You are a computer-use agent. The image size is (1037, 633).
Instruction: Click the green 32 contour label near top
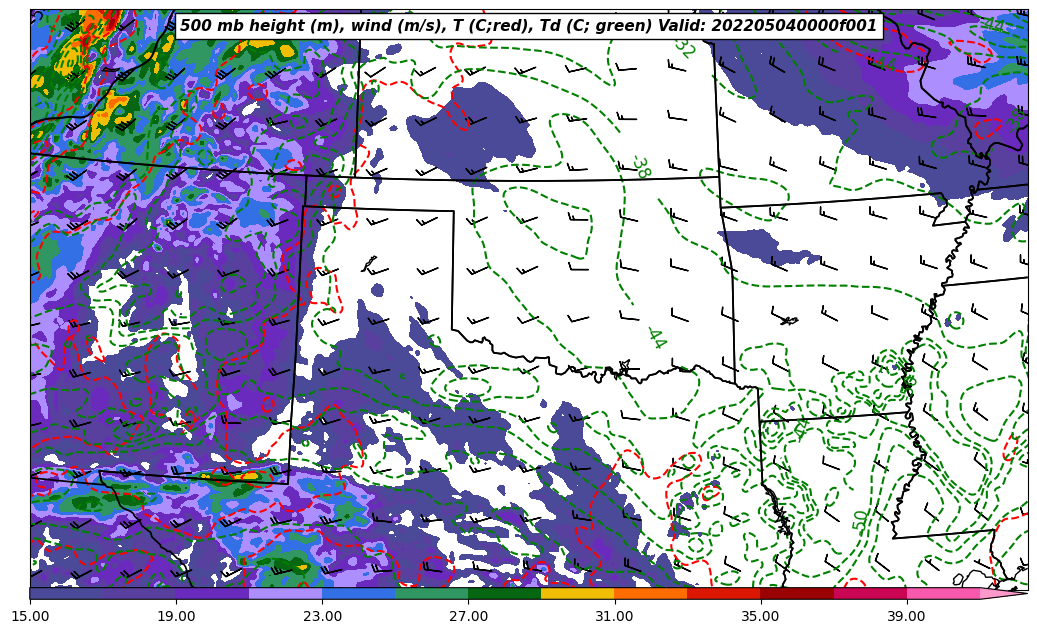[685, 48]
